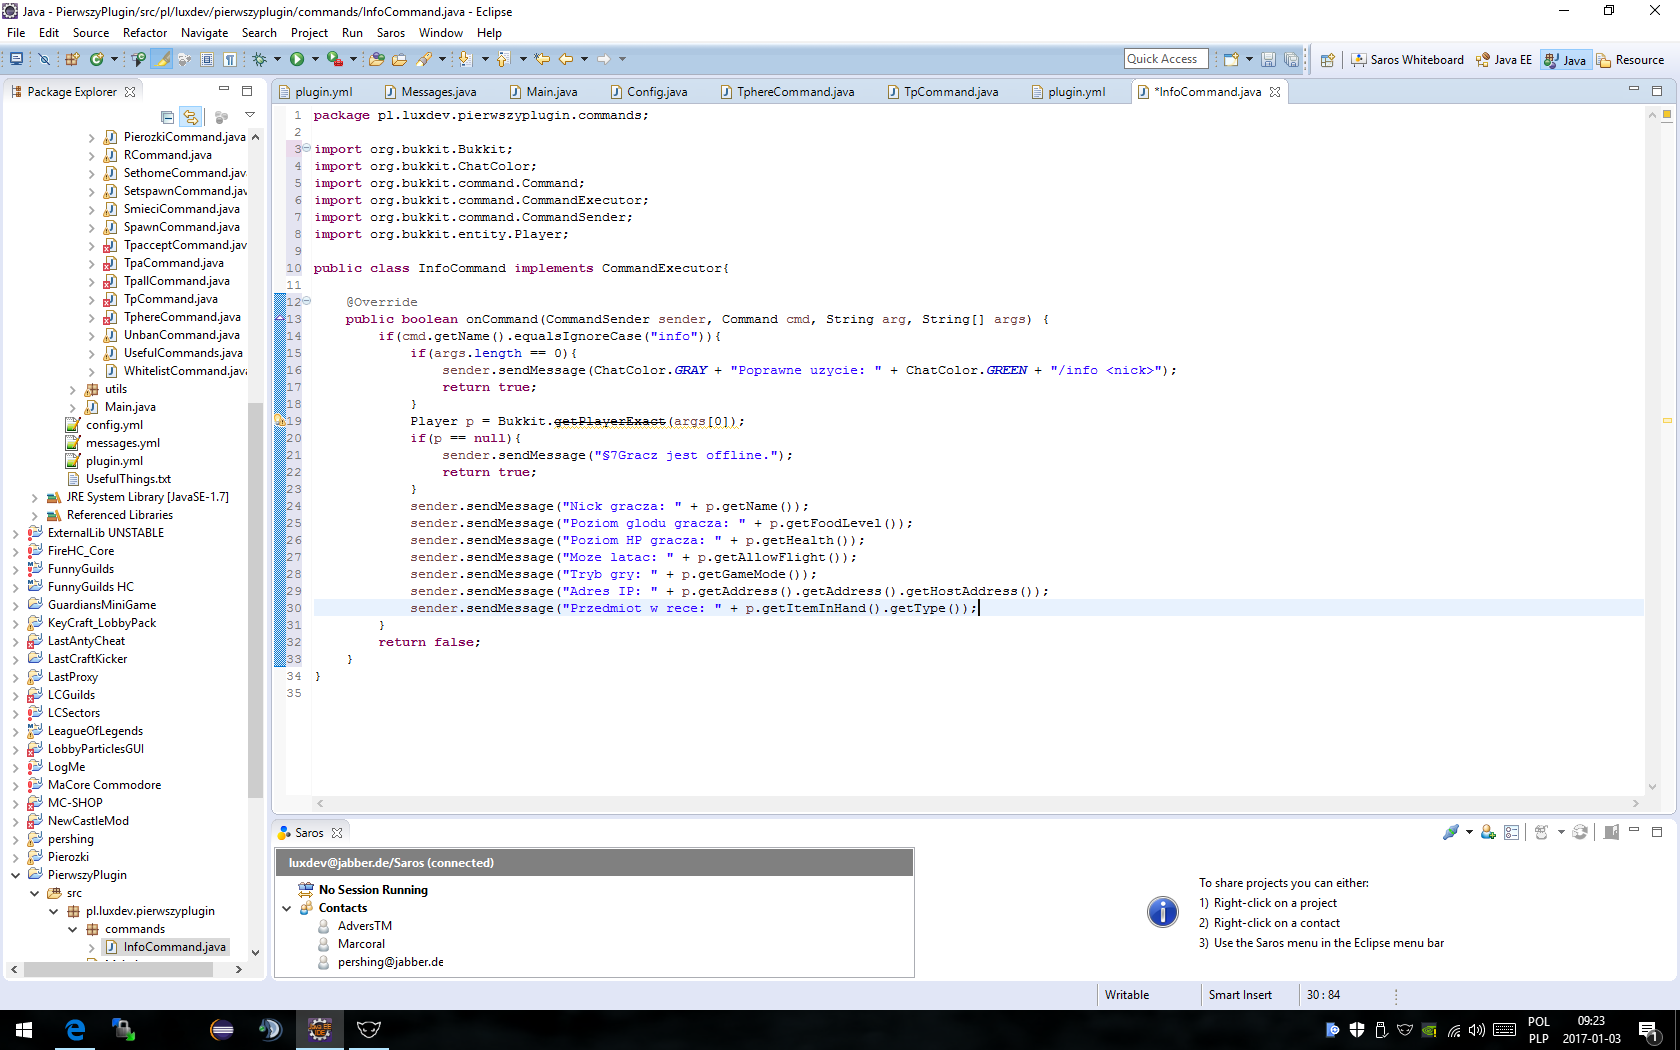Toggle Show Whitespace Characters button

(230, 60)
